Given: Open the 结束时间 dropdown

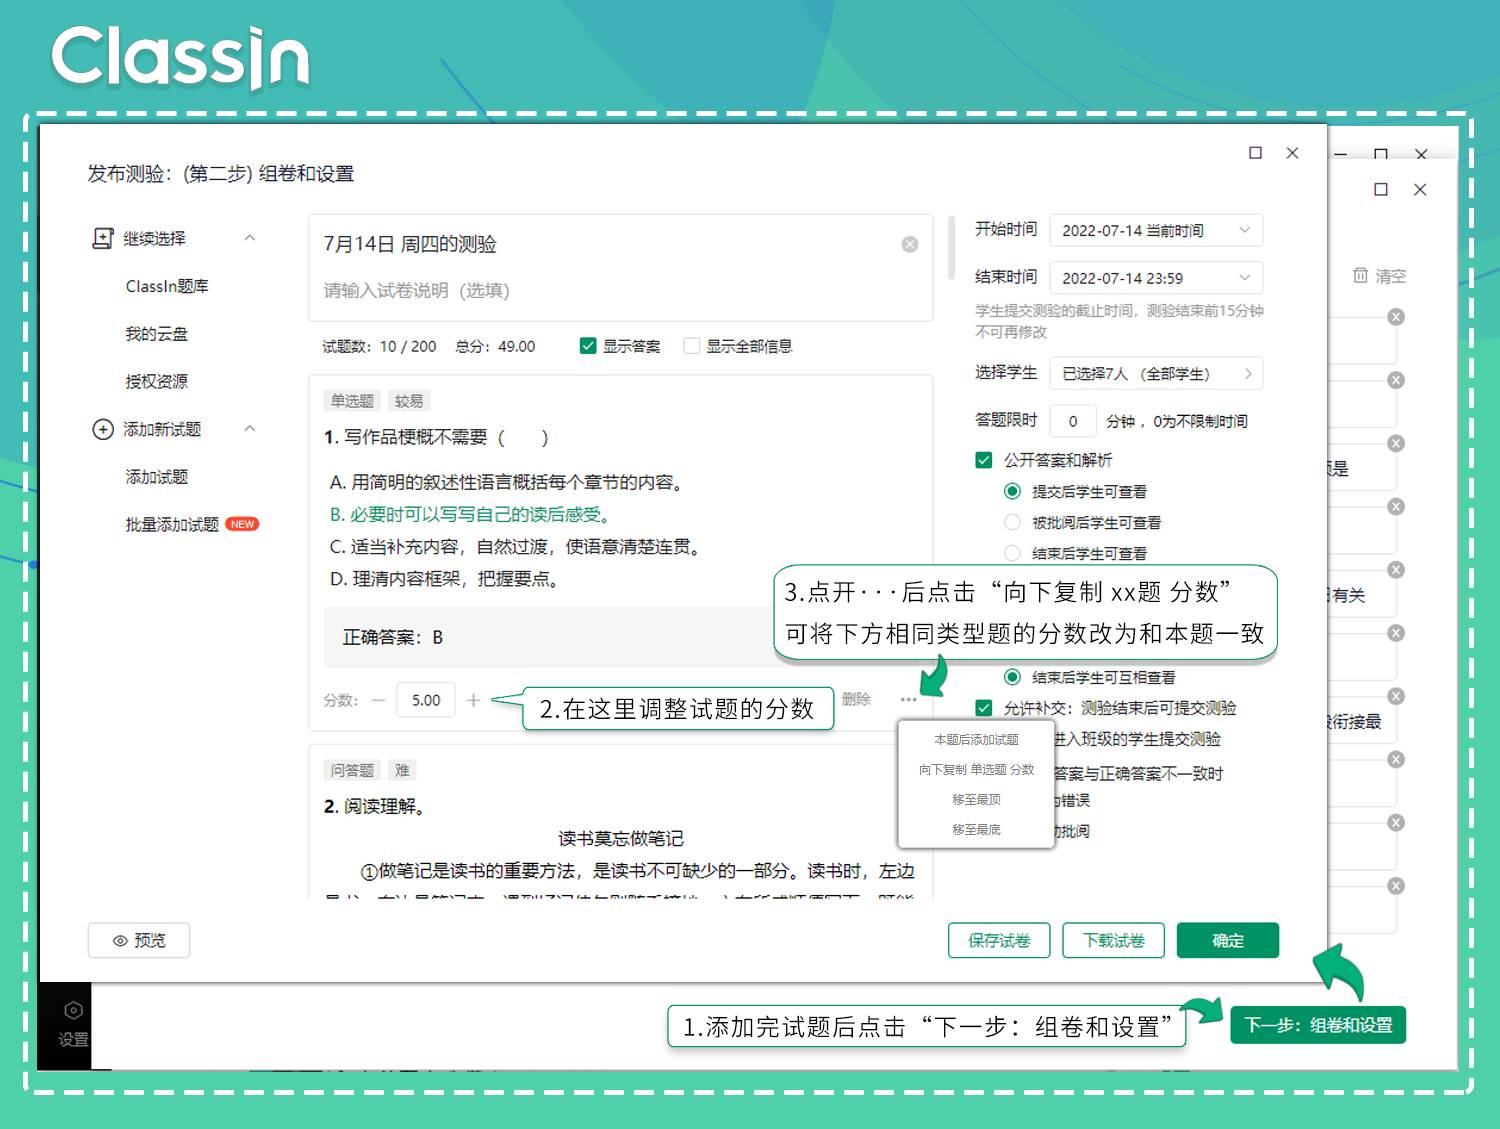Looking at the screenshot, I should (x=1156, y=277).
